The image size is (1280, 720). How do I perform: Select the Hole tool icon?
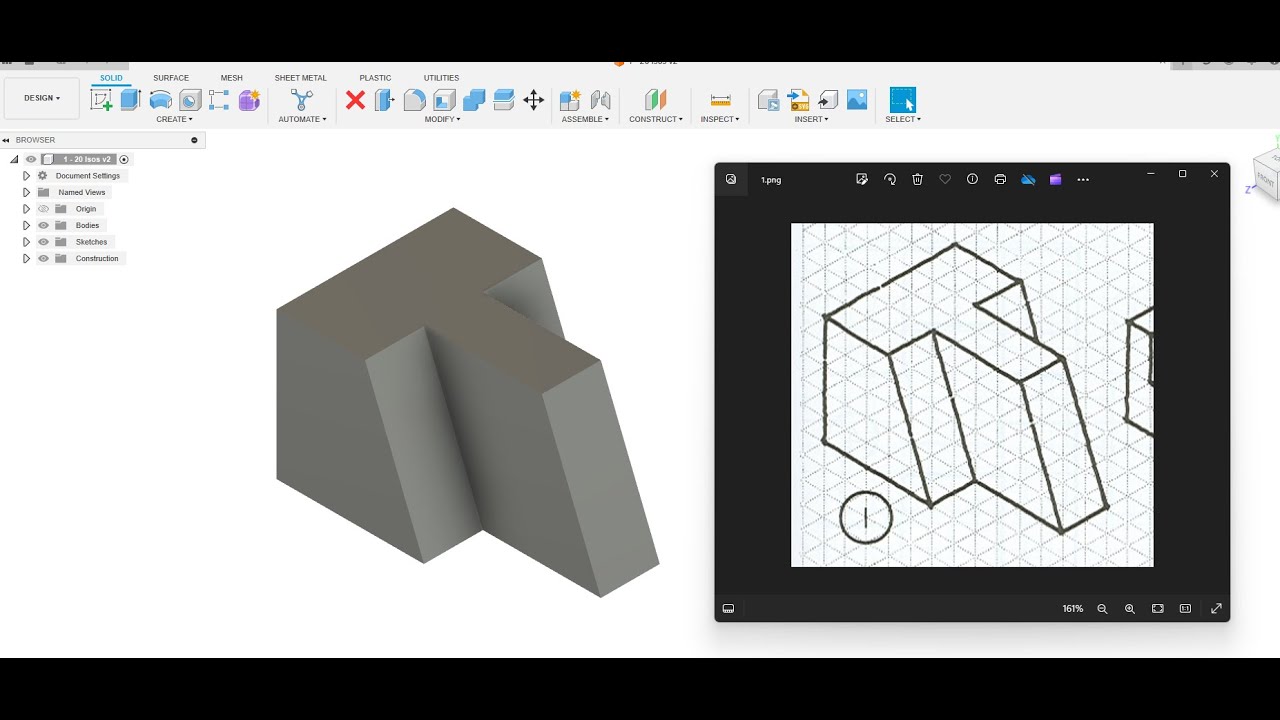click(x=190, y=99)
